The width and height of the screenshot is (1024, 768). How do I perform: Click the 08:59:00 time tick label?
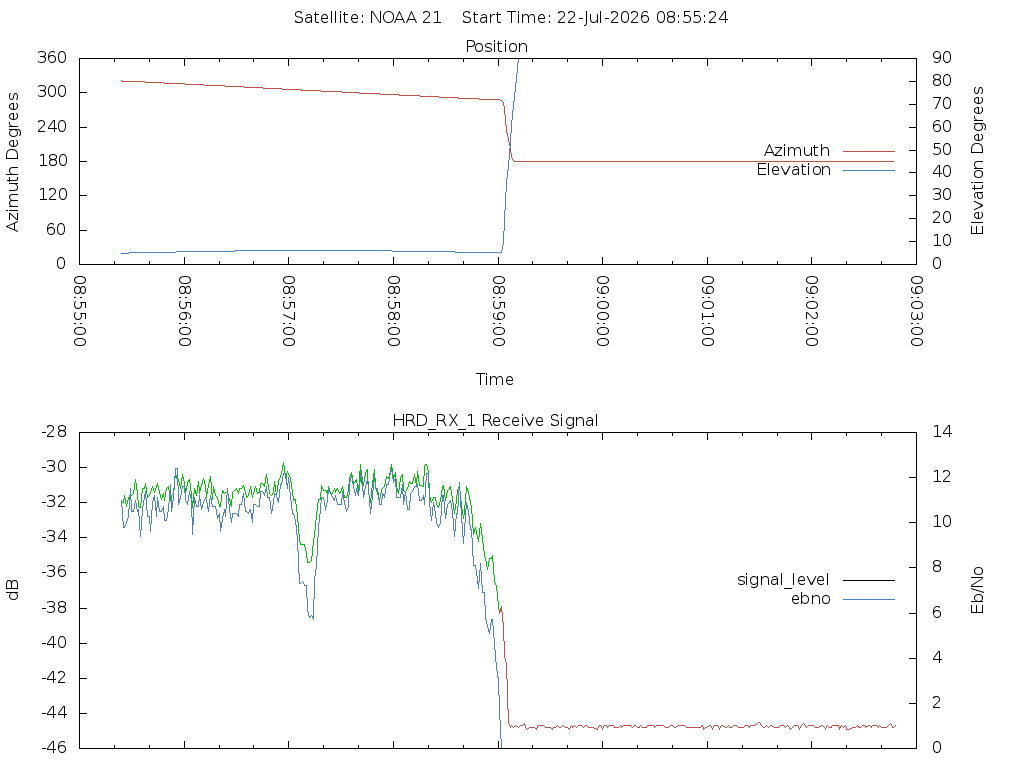498,311
